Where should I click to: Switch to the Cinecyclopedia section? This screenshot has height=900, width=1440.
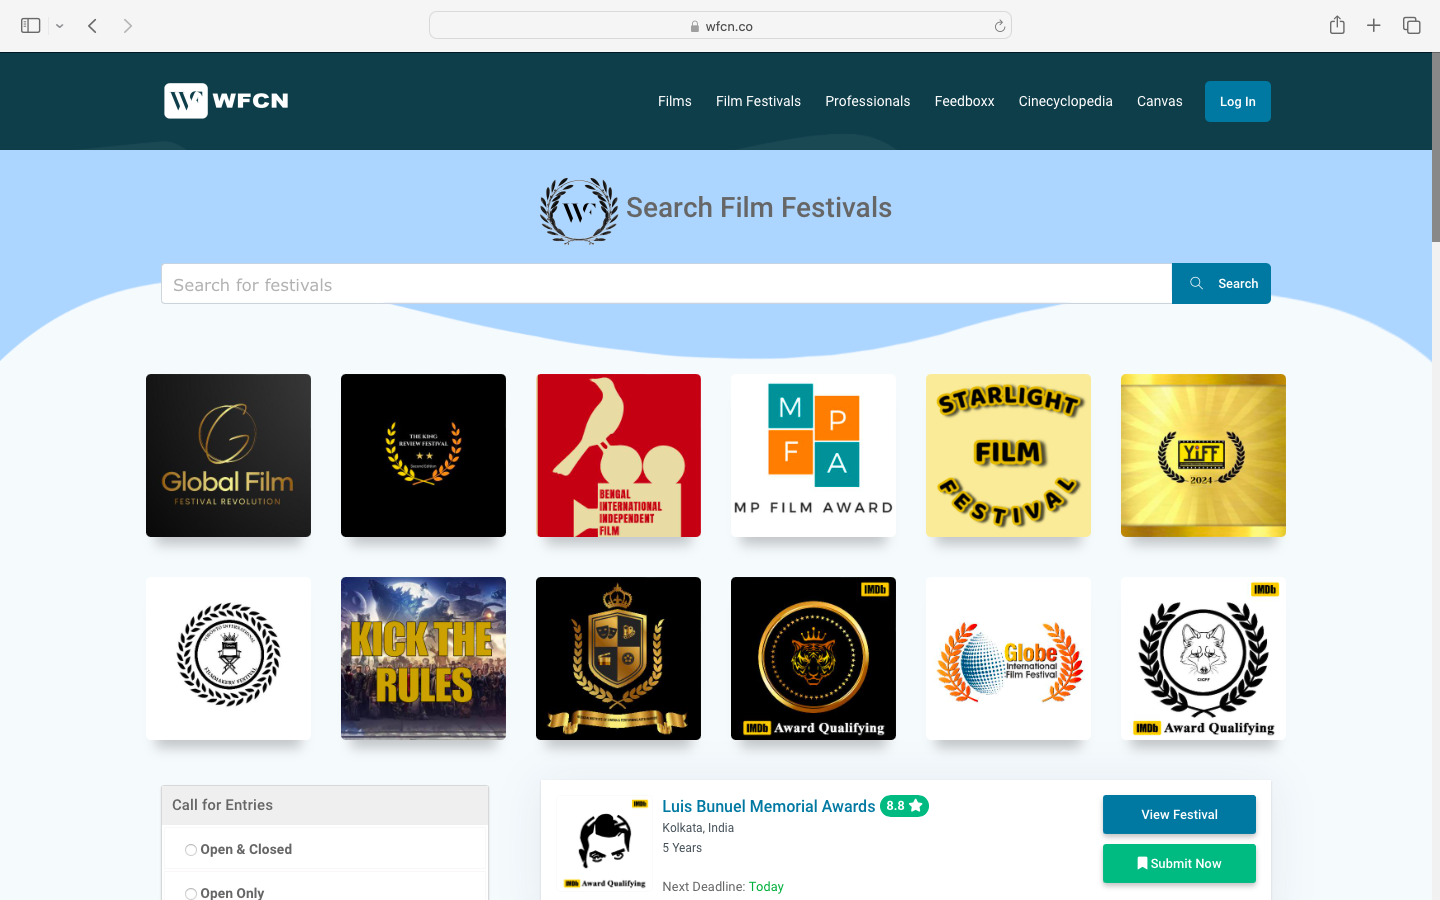(1065, 101)
